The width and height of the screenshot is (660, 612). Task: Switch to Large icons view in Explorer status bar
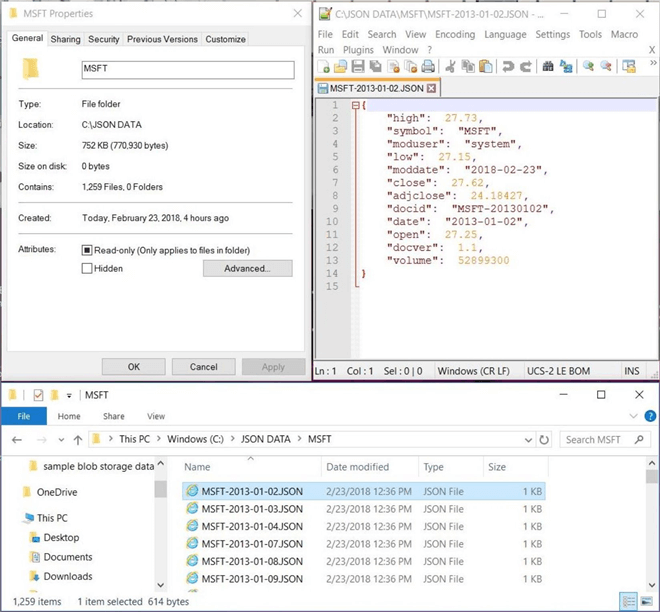pos(646,602)
